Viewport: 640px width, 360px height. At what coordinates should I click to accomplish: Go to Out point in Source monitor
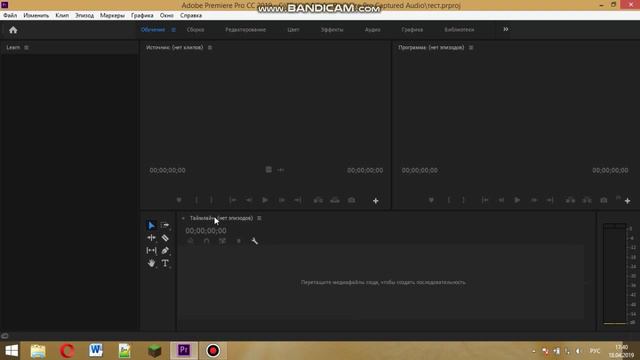[298, 200]
